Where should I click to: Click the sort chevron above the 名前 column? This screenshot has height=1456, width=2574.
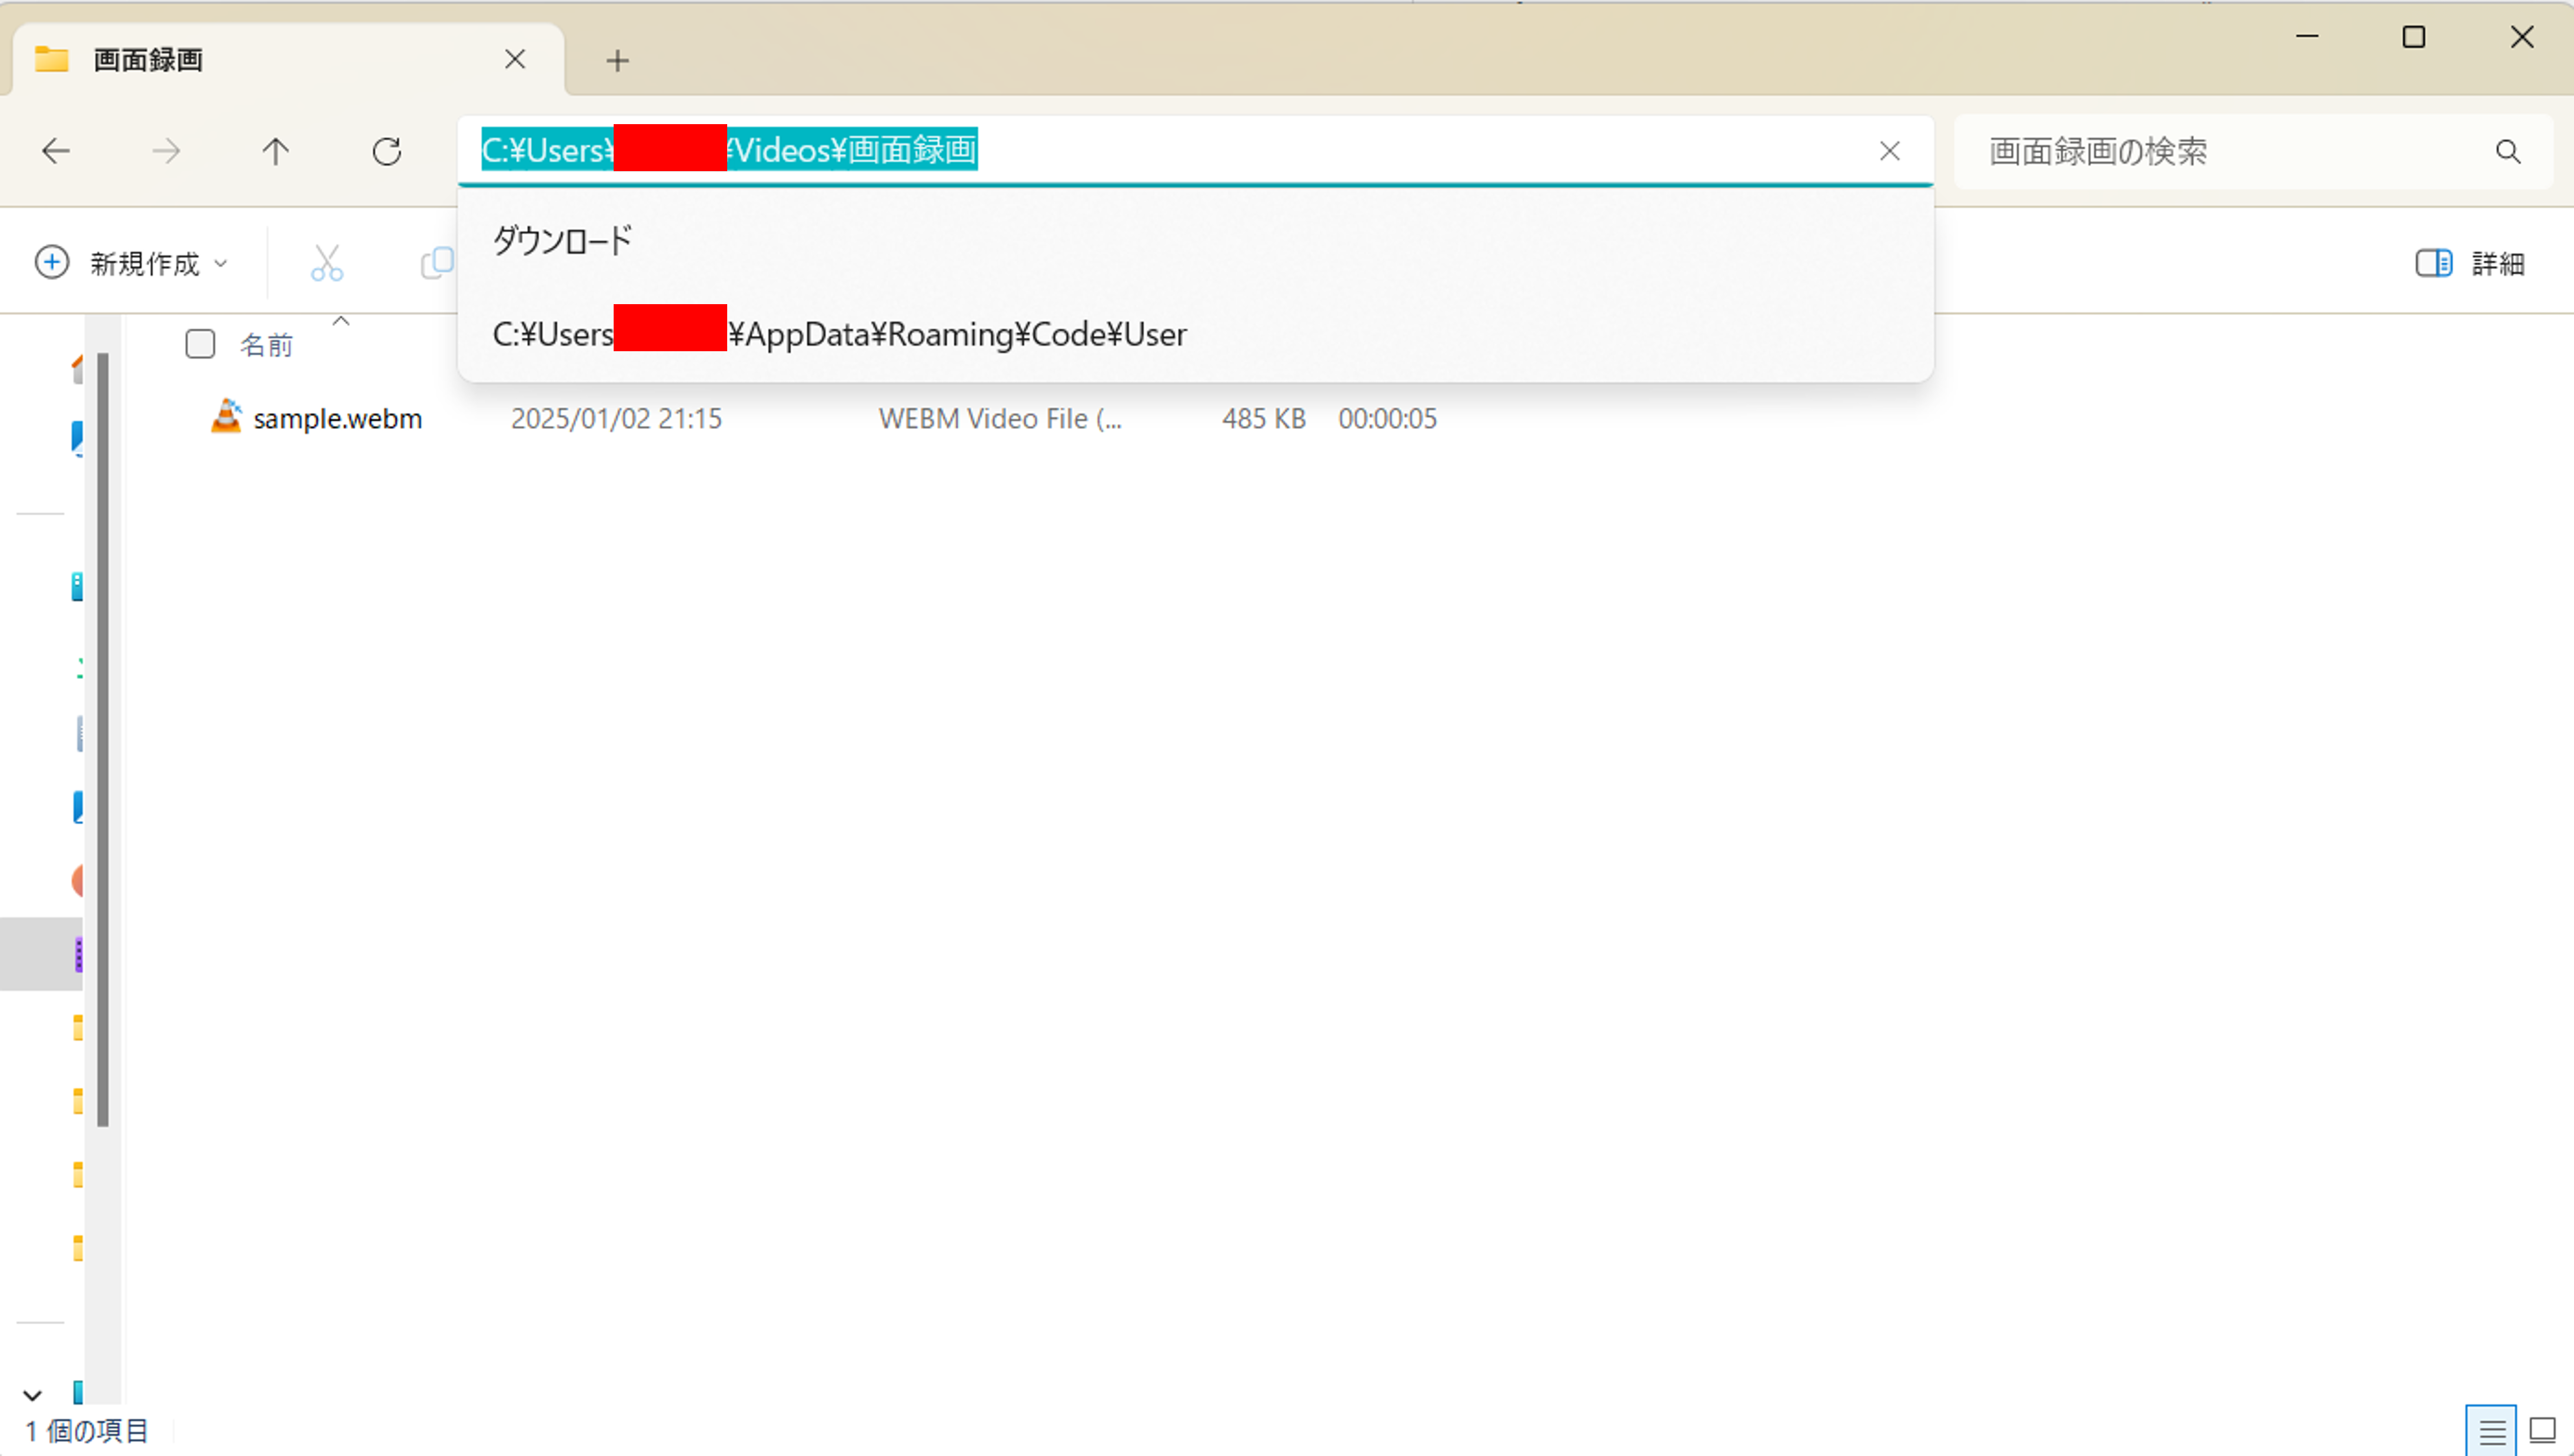click(341, 322)
